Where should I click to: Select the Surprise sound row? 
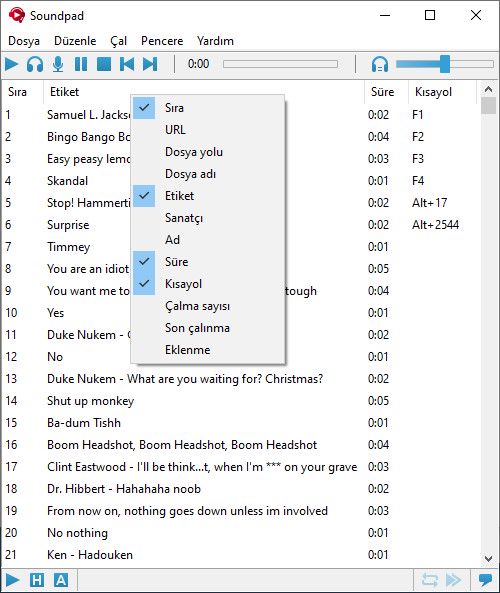(x=241, y=225)
